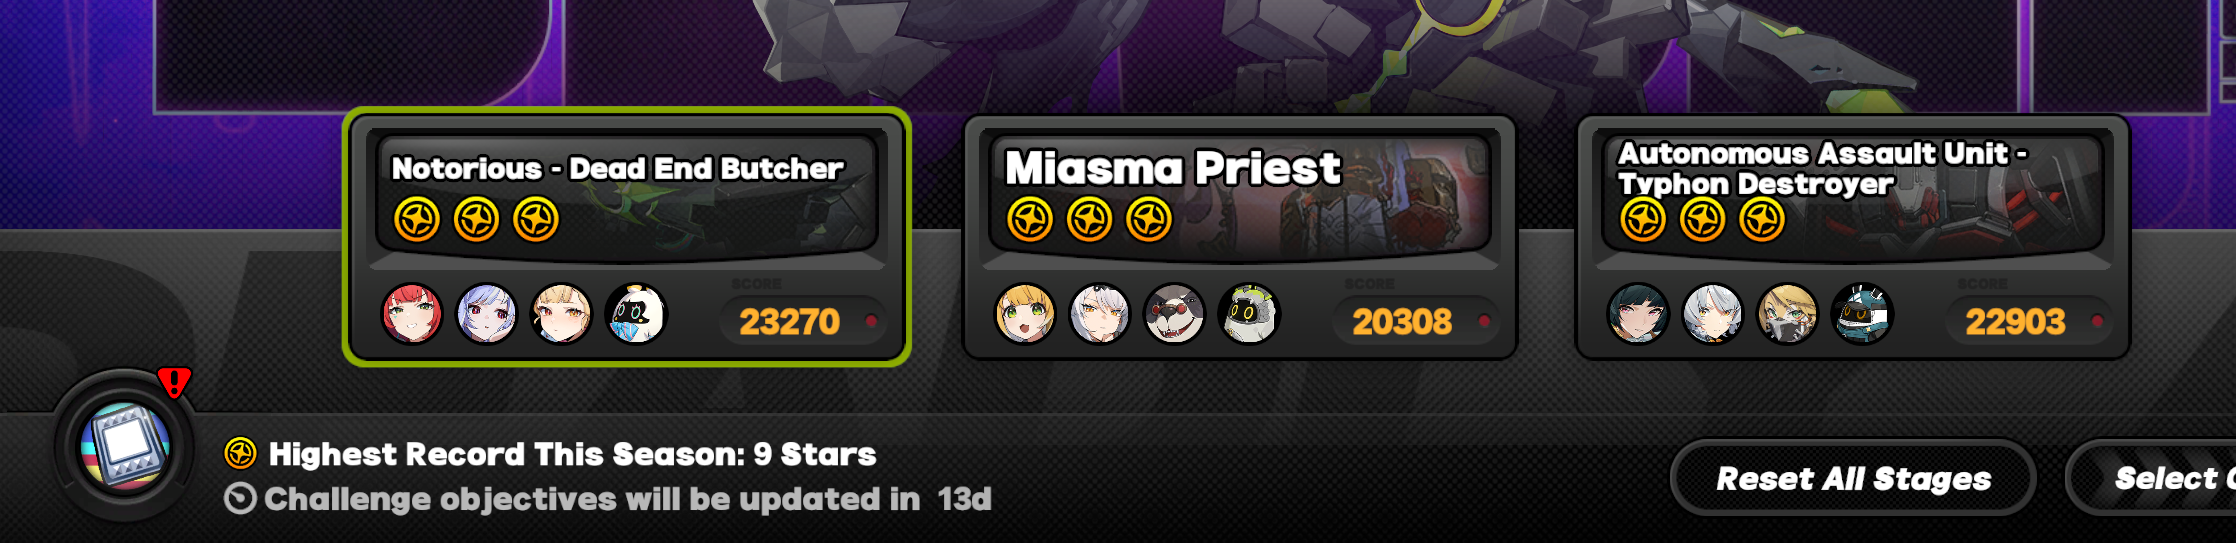Click the 20308 score on Miasma Priest
Image resolution: width=2236 pixels, height=543 pixels.
coord(1402,322)
